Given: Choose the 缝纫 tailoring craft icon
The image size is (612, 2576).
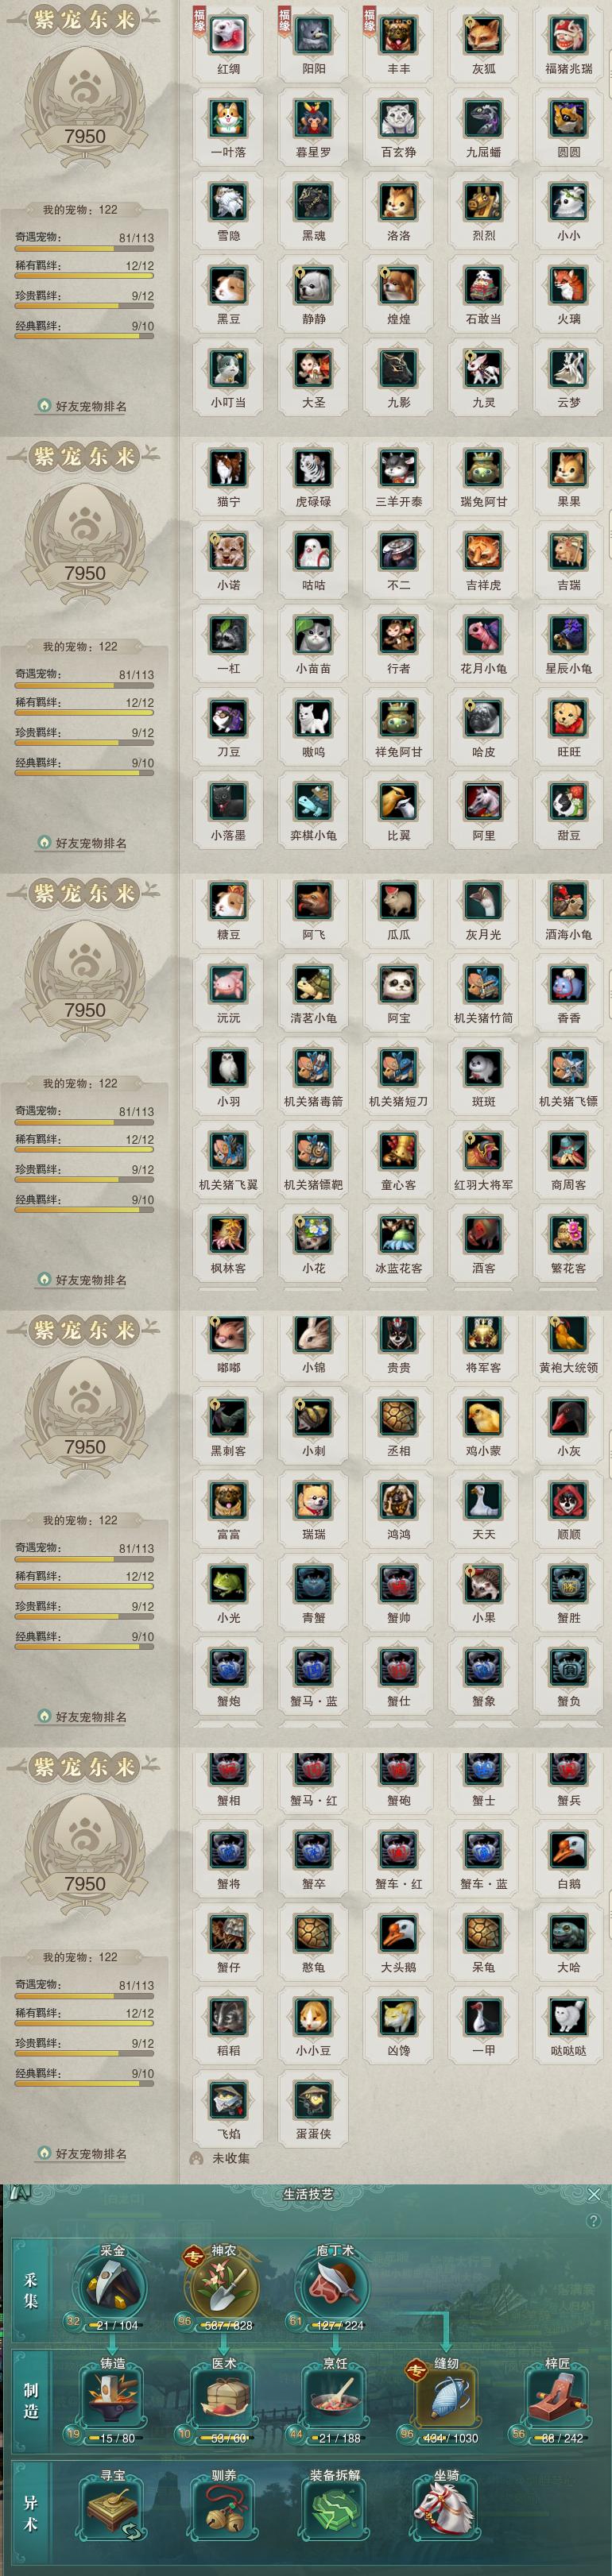Looking at the screenshot, I should (x=446, y=2398).
